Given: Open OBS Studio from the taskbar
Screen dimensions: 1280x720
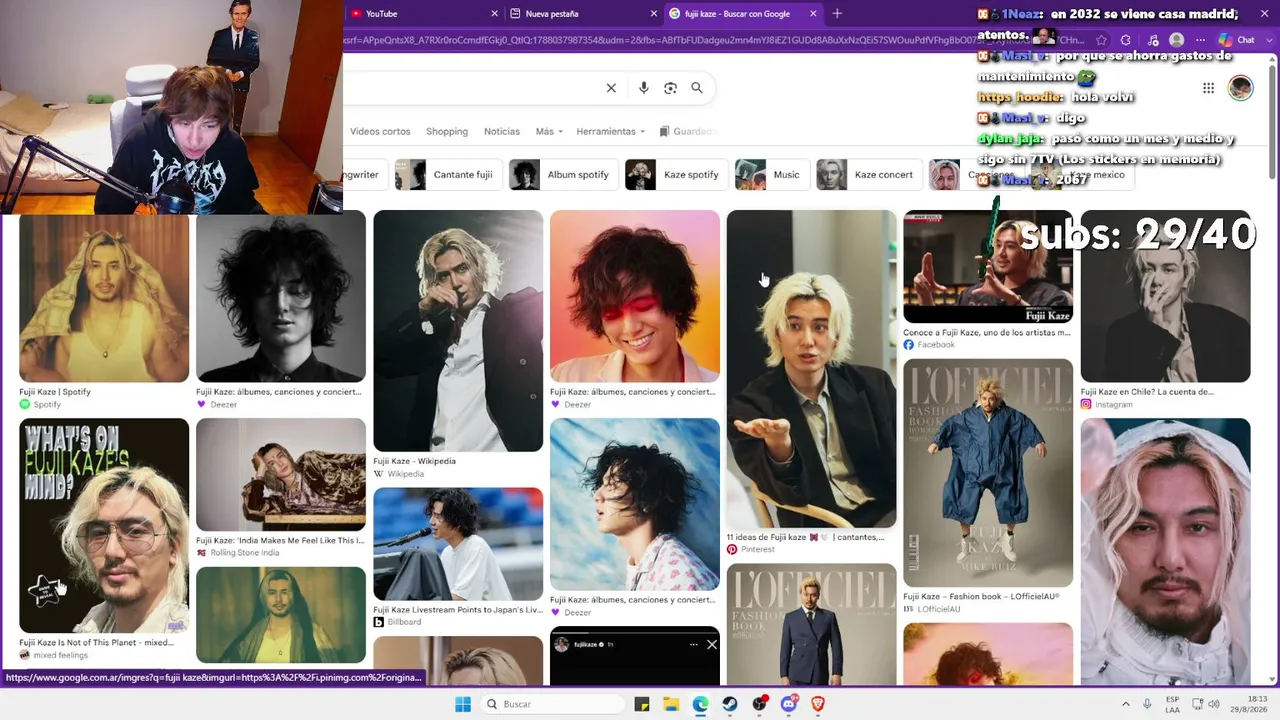Looking at the screenshot, I should 760,704.
